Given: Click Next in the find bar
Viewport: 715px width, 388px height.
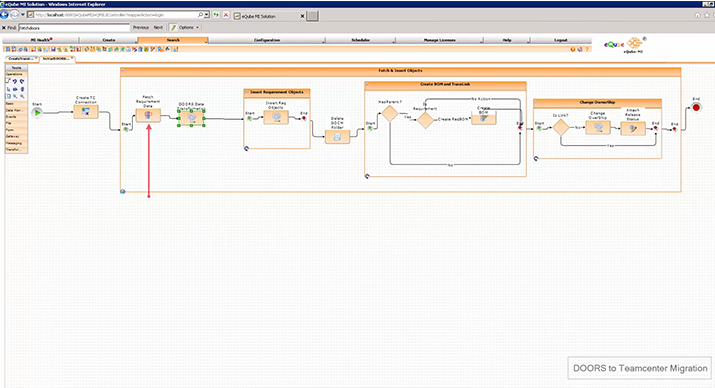Looking at the screenshot, I should point(158,27).
